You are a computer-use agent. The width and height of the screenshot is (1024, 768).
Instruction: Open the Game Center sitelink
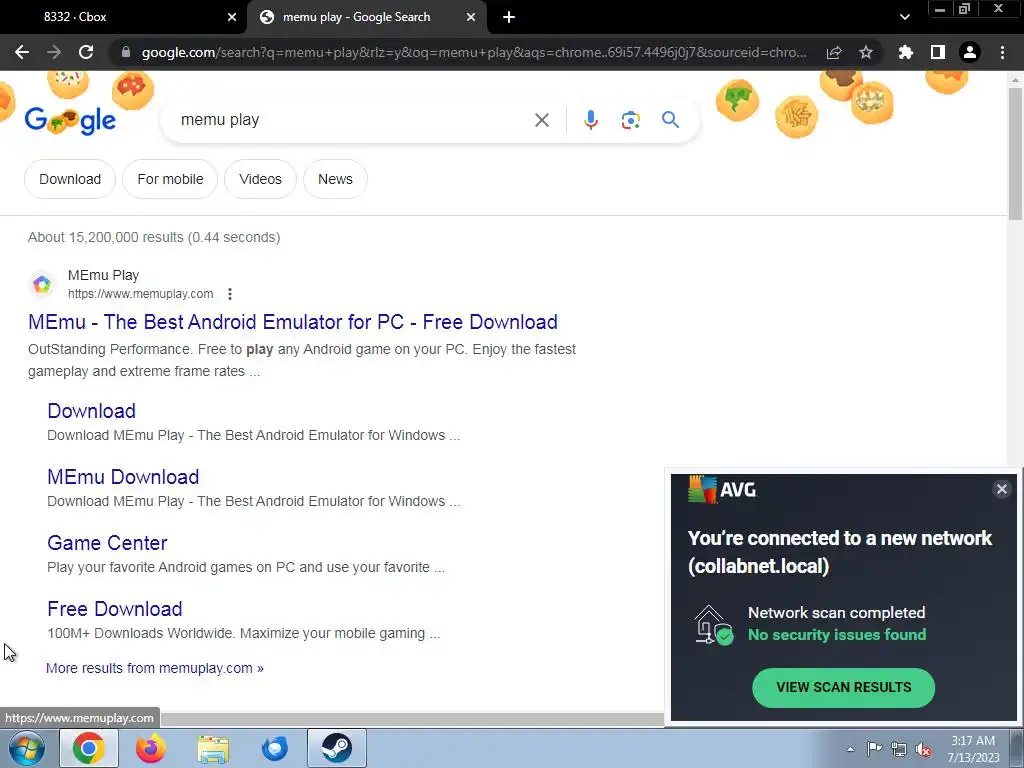107,543
